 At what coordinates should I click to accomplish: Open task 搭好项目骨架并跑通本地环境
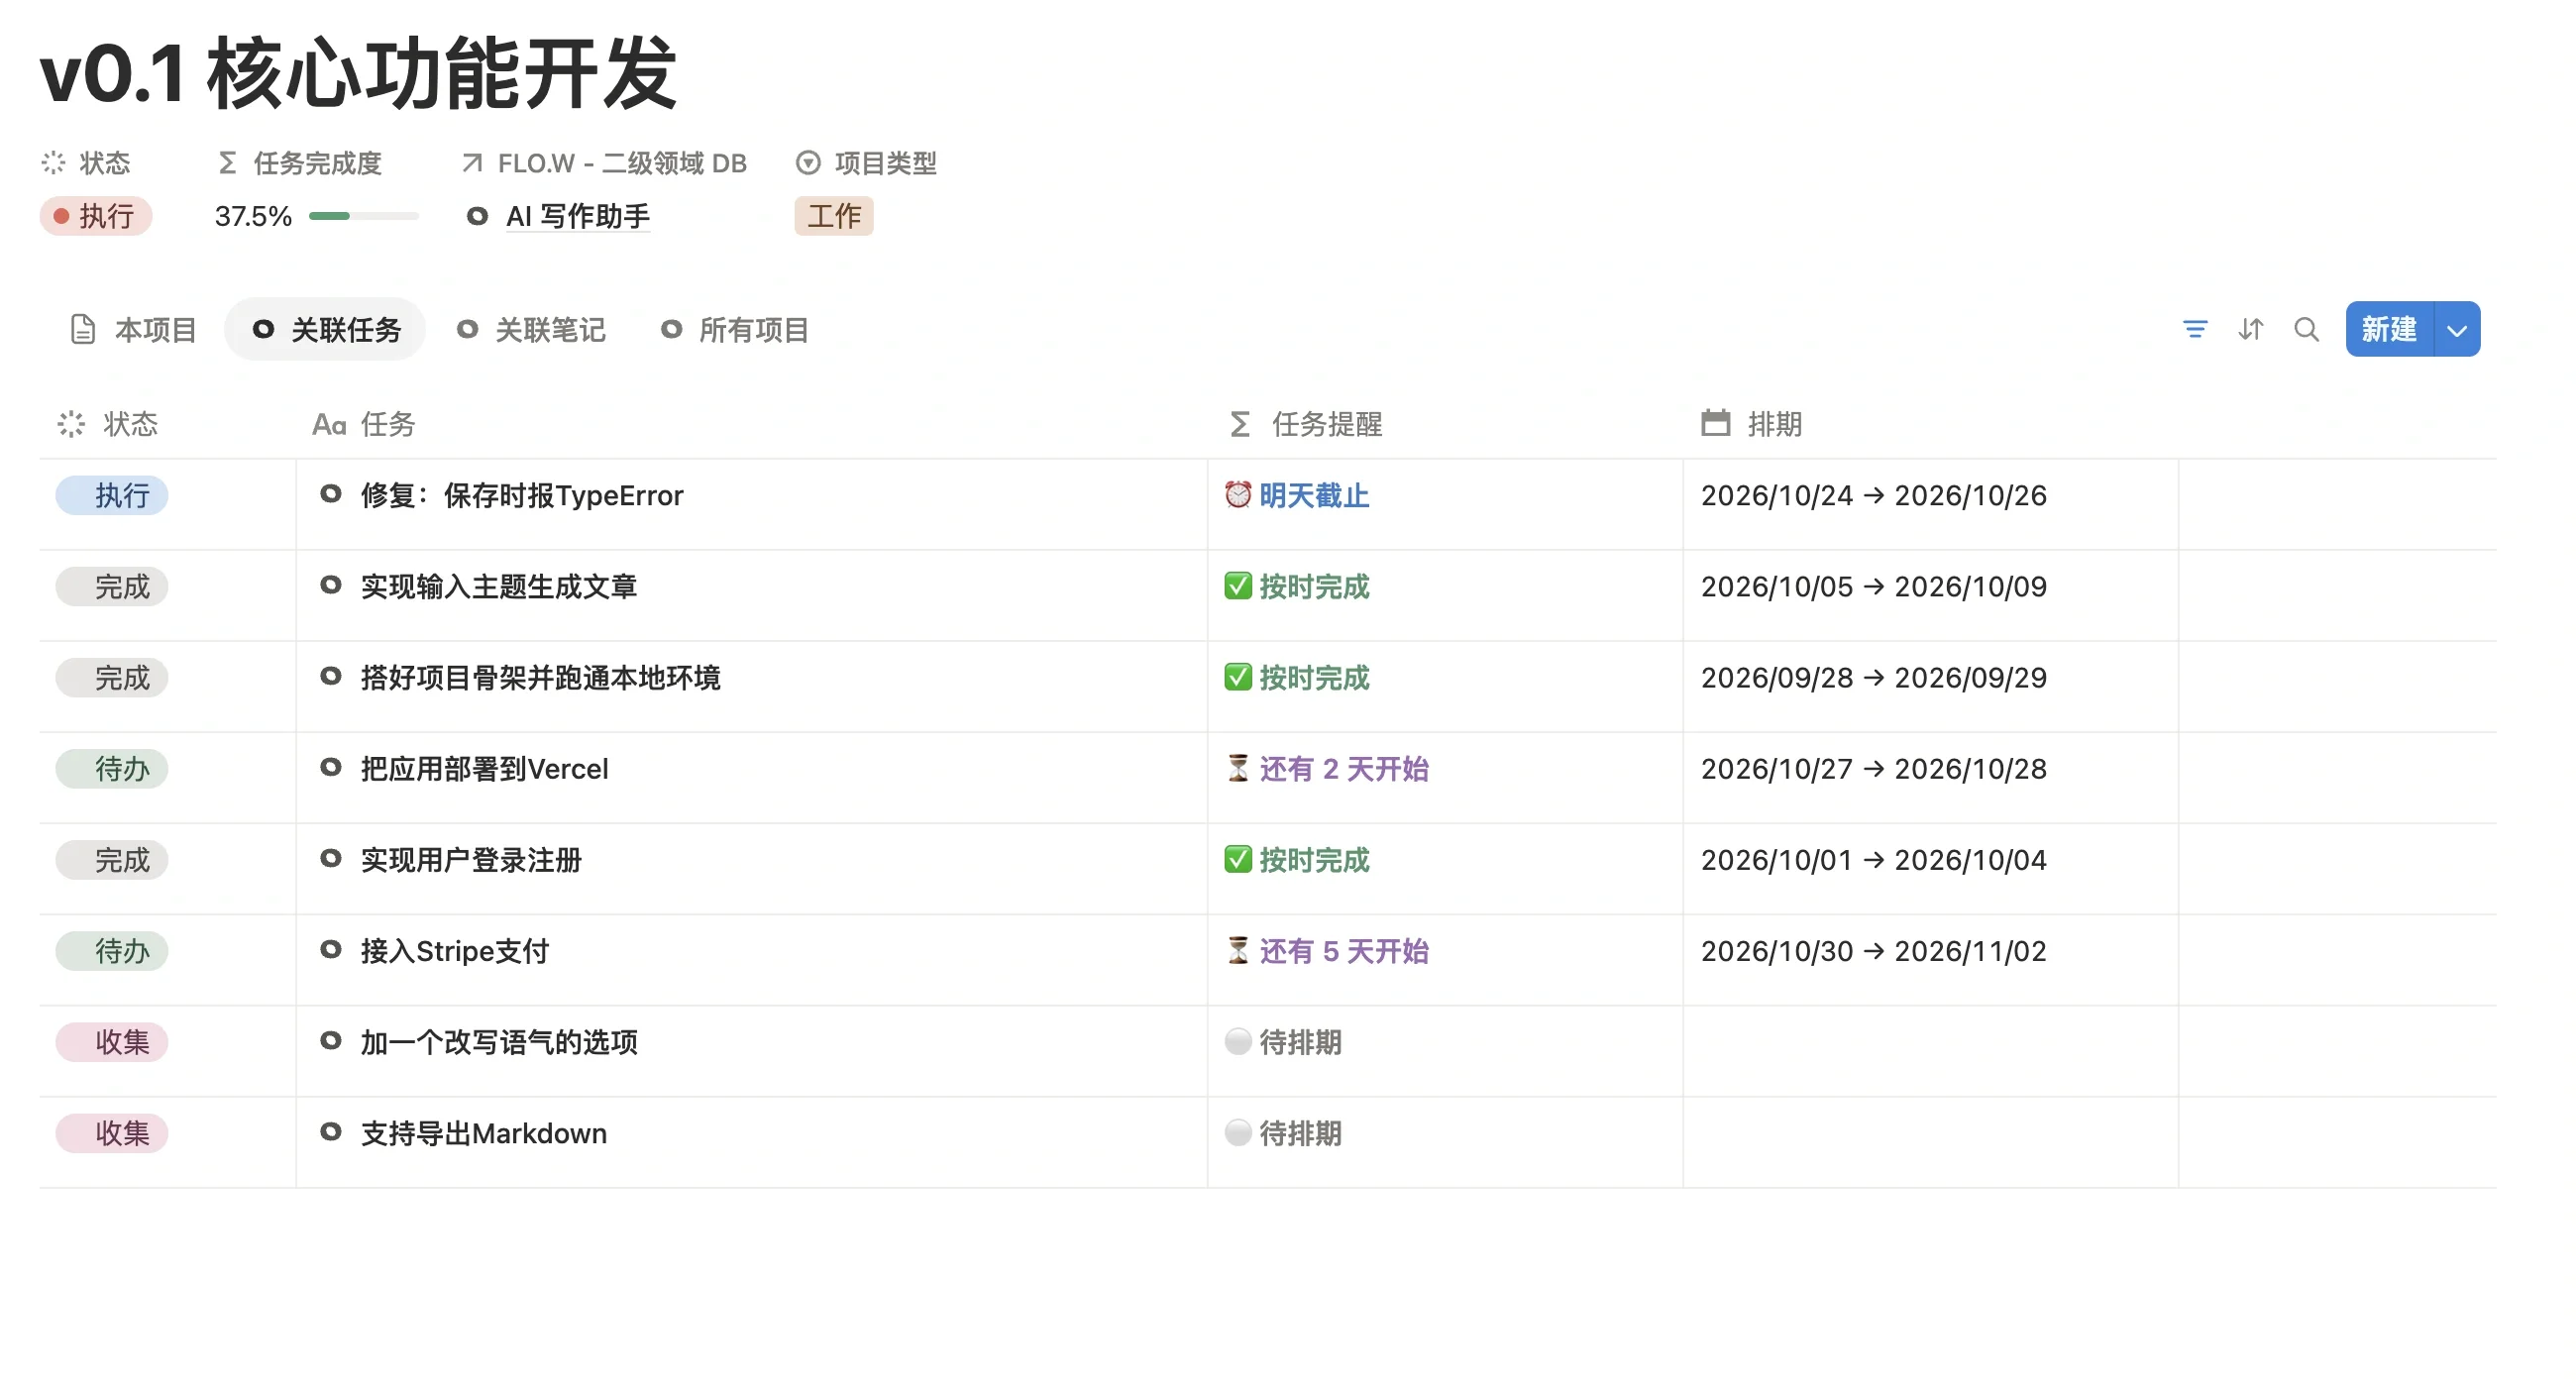point(540,677)
